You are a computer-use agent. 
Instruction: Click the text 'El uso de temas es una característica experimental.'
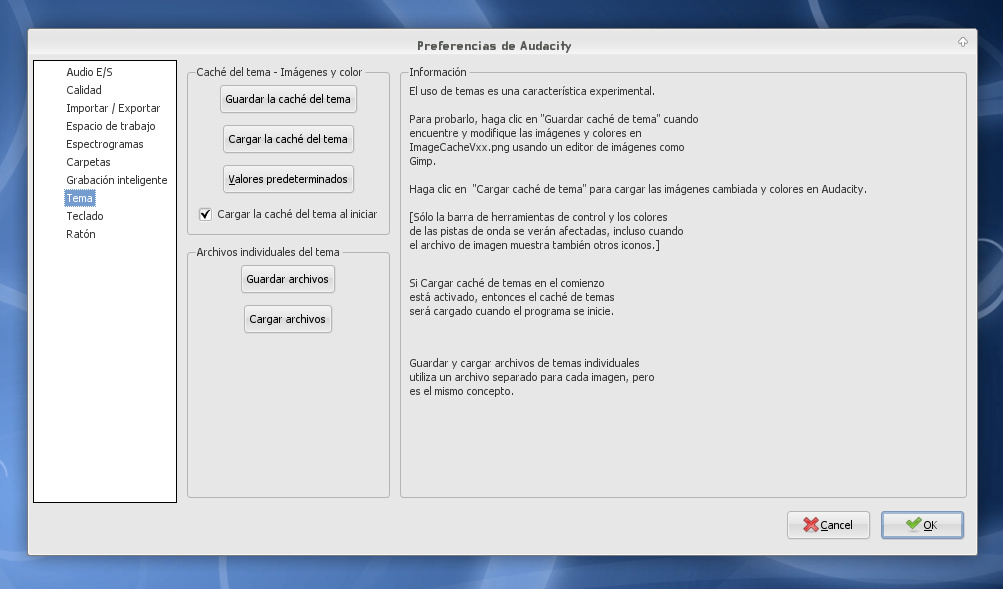[x=532, y=91]
